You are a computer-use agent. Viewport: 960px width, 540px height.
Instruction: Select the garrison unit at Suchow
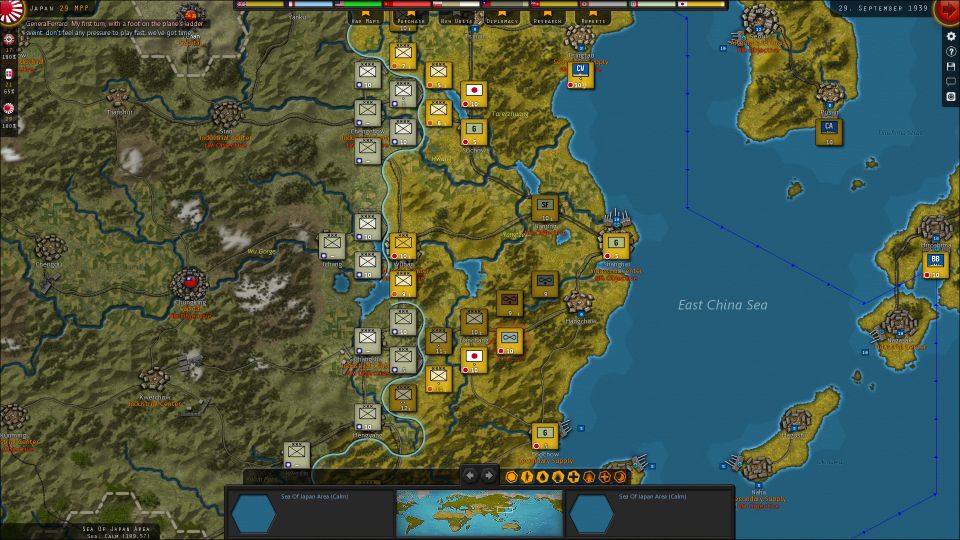point(474,132)
